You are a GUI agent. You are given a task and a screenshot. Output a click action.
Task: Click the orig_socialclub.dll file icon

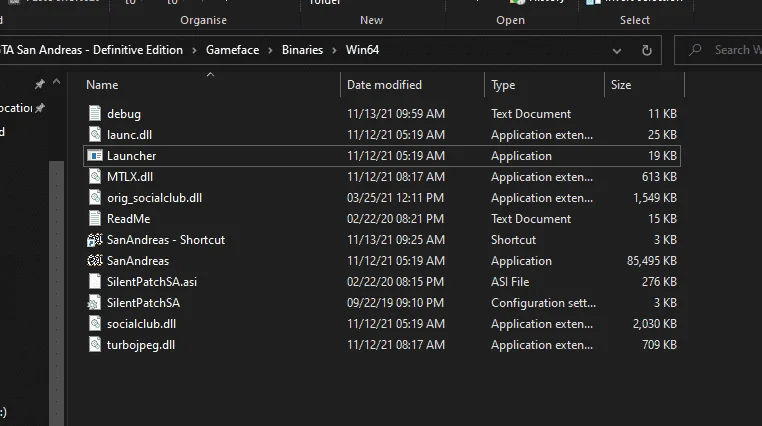pyautogui.click(x=95, y=198)
